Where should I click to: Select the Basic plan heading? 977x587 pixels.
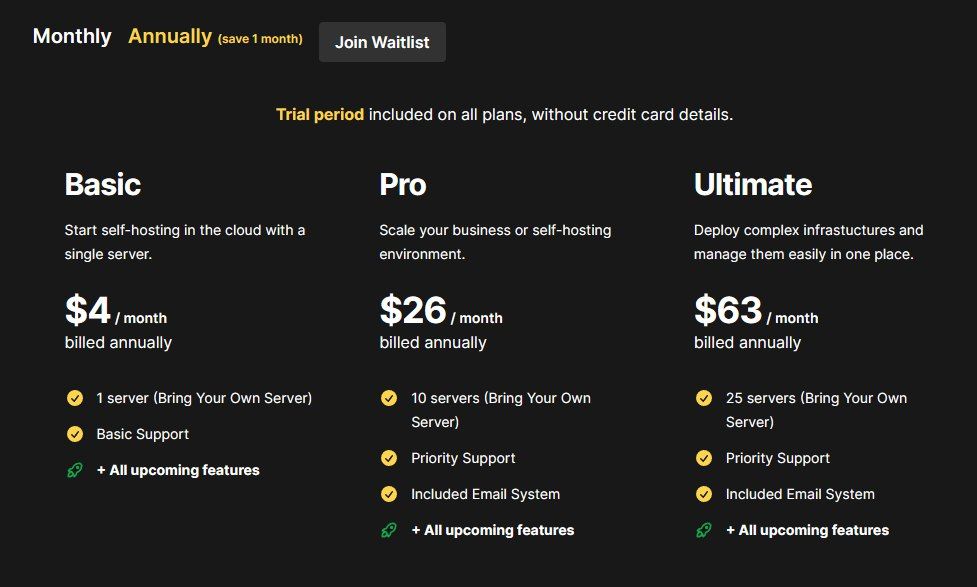103,184
